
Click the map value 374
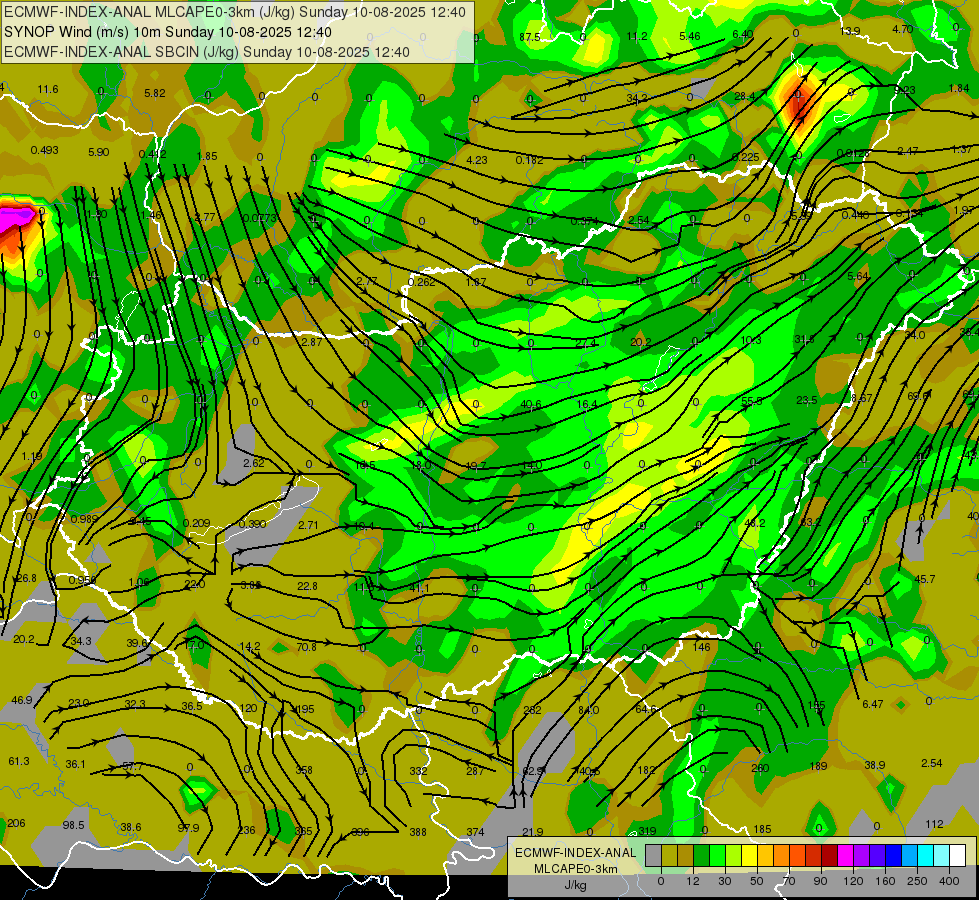[475, 832]
